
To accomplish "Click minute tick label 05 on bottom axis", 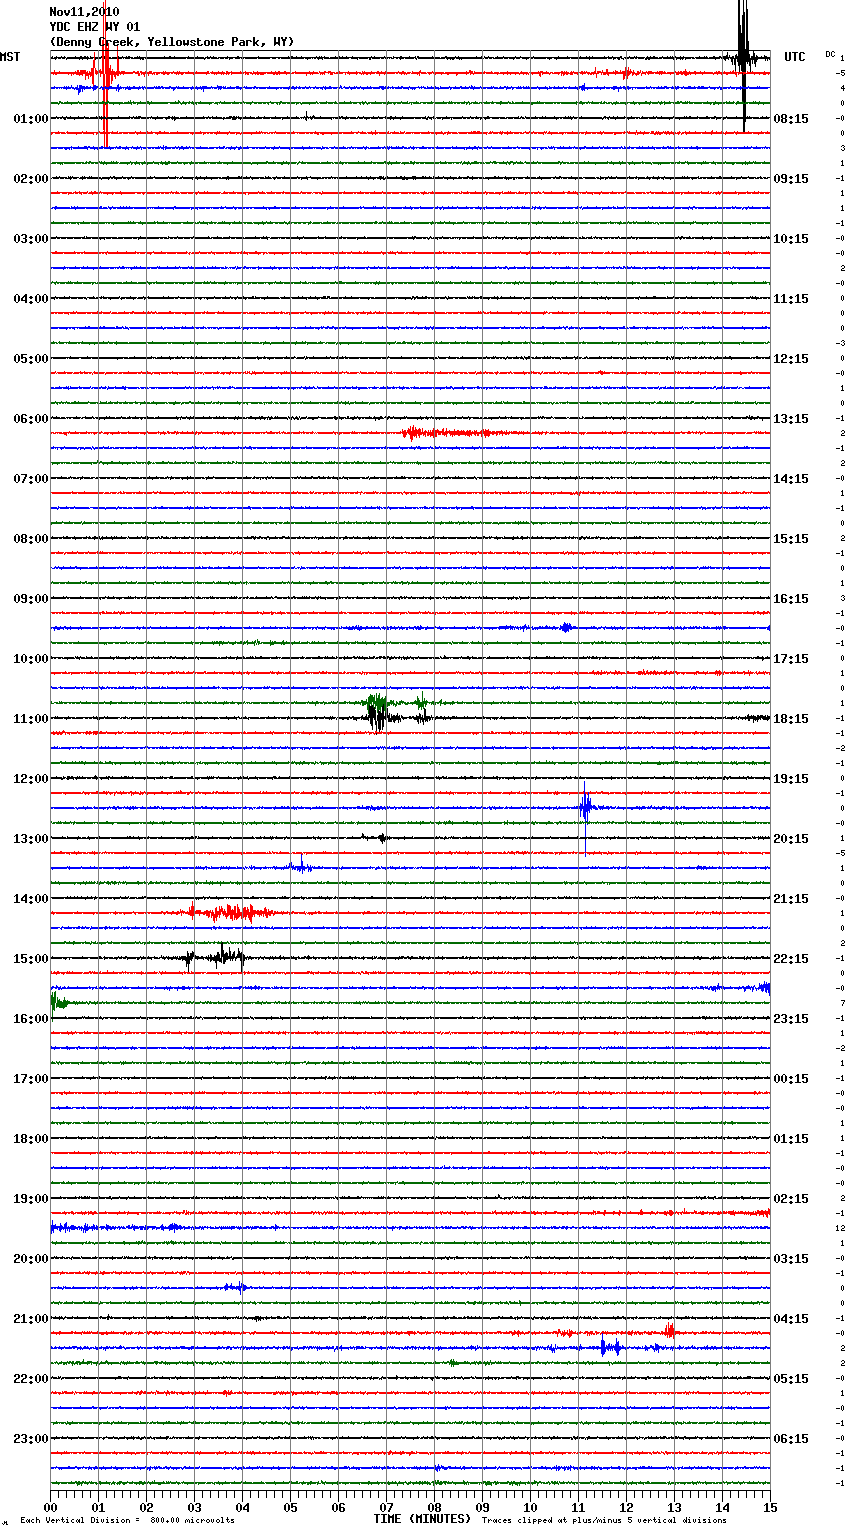I will tap(291, 1507).
